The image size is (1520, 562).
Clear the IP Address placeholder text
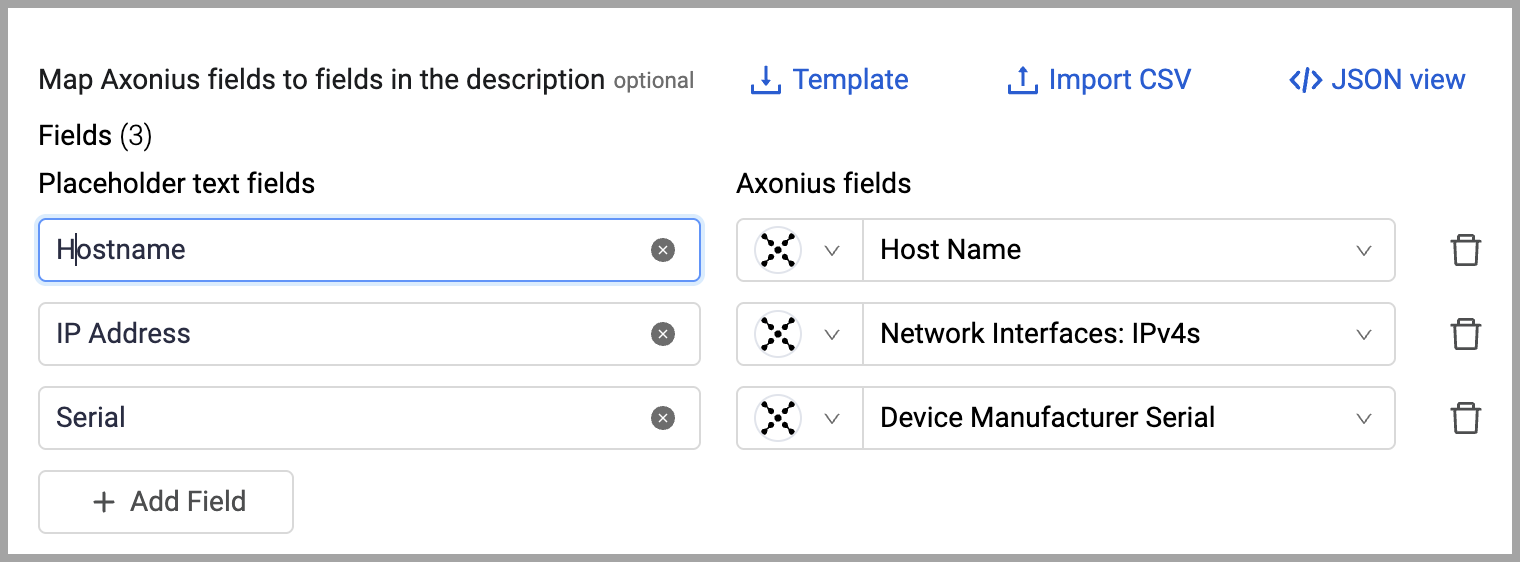coord(663,334)
